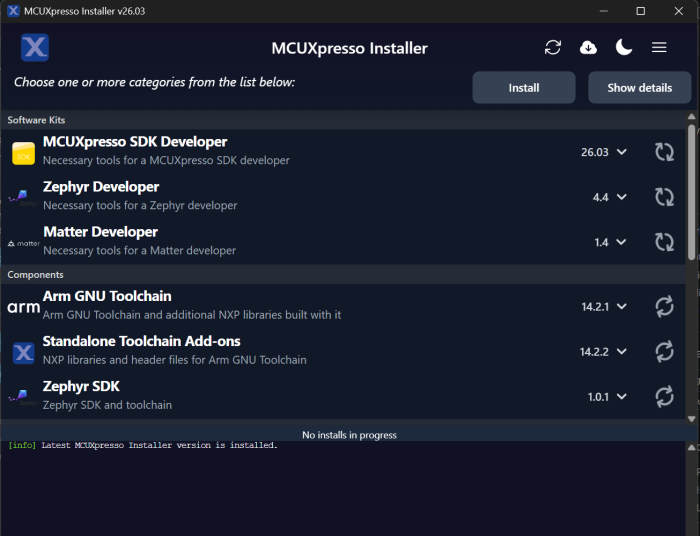Click the update icon for MCUXpresso SDK Developer

(x=664, y=152)
